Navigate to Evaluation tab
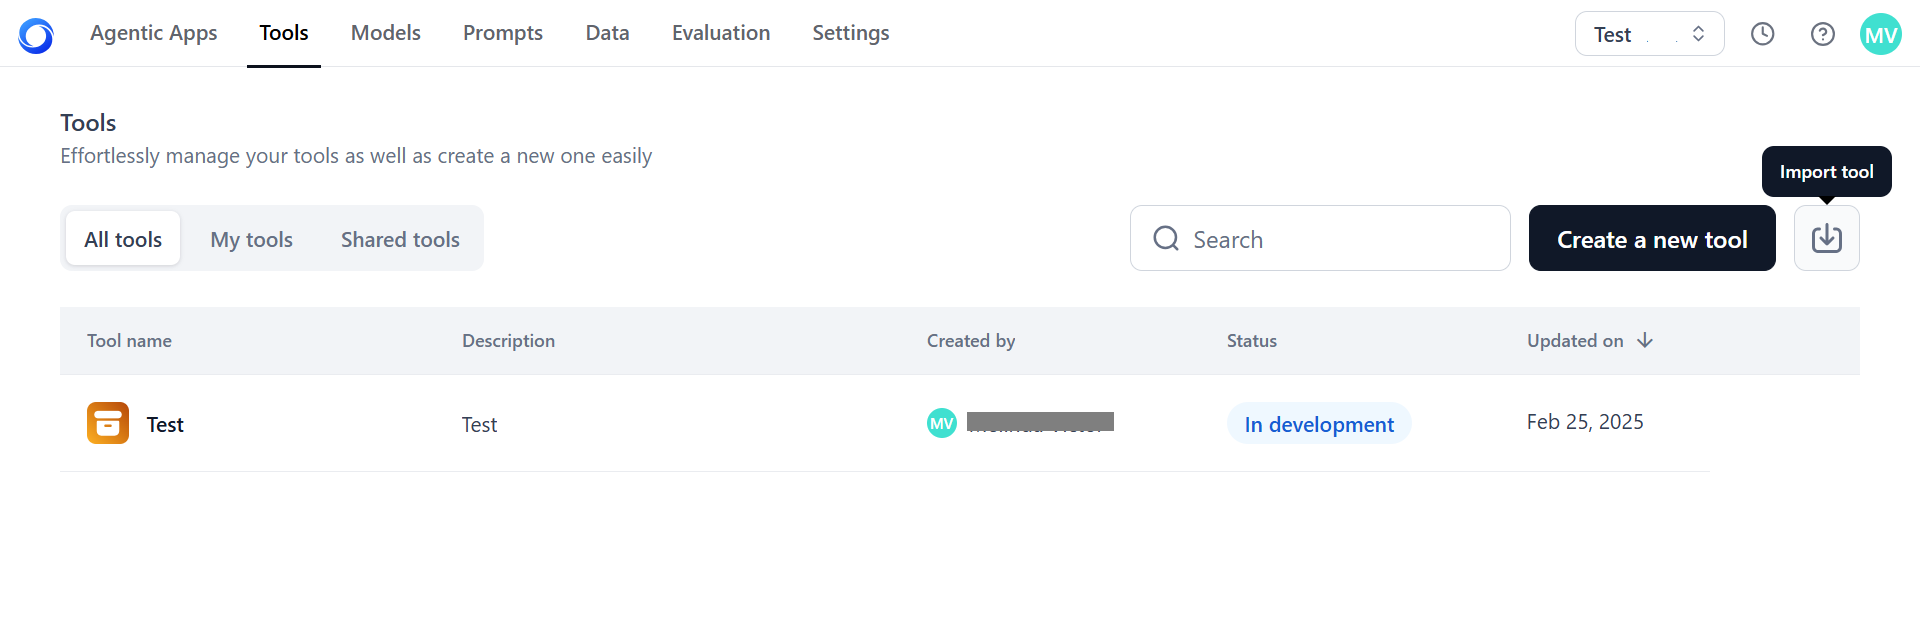Viewport: 1920px width, 630px height. coord(721,33)
